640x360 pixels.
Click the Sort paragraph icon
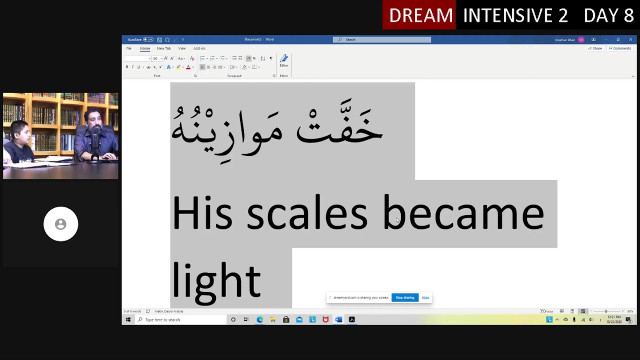click(263, 58)
